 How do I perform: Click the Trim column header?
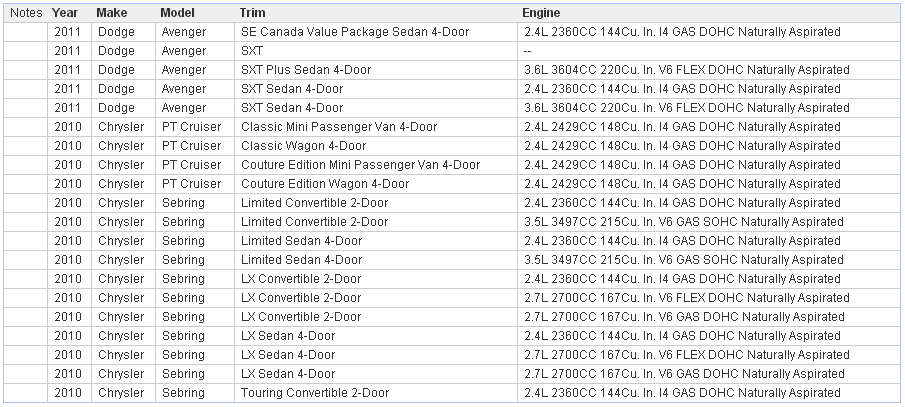tap(252, 13)
